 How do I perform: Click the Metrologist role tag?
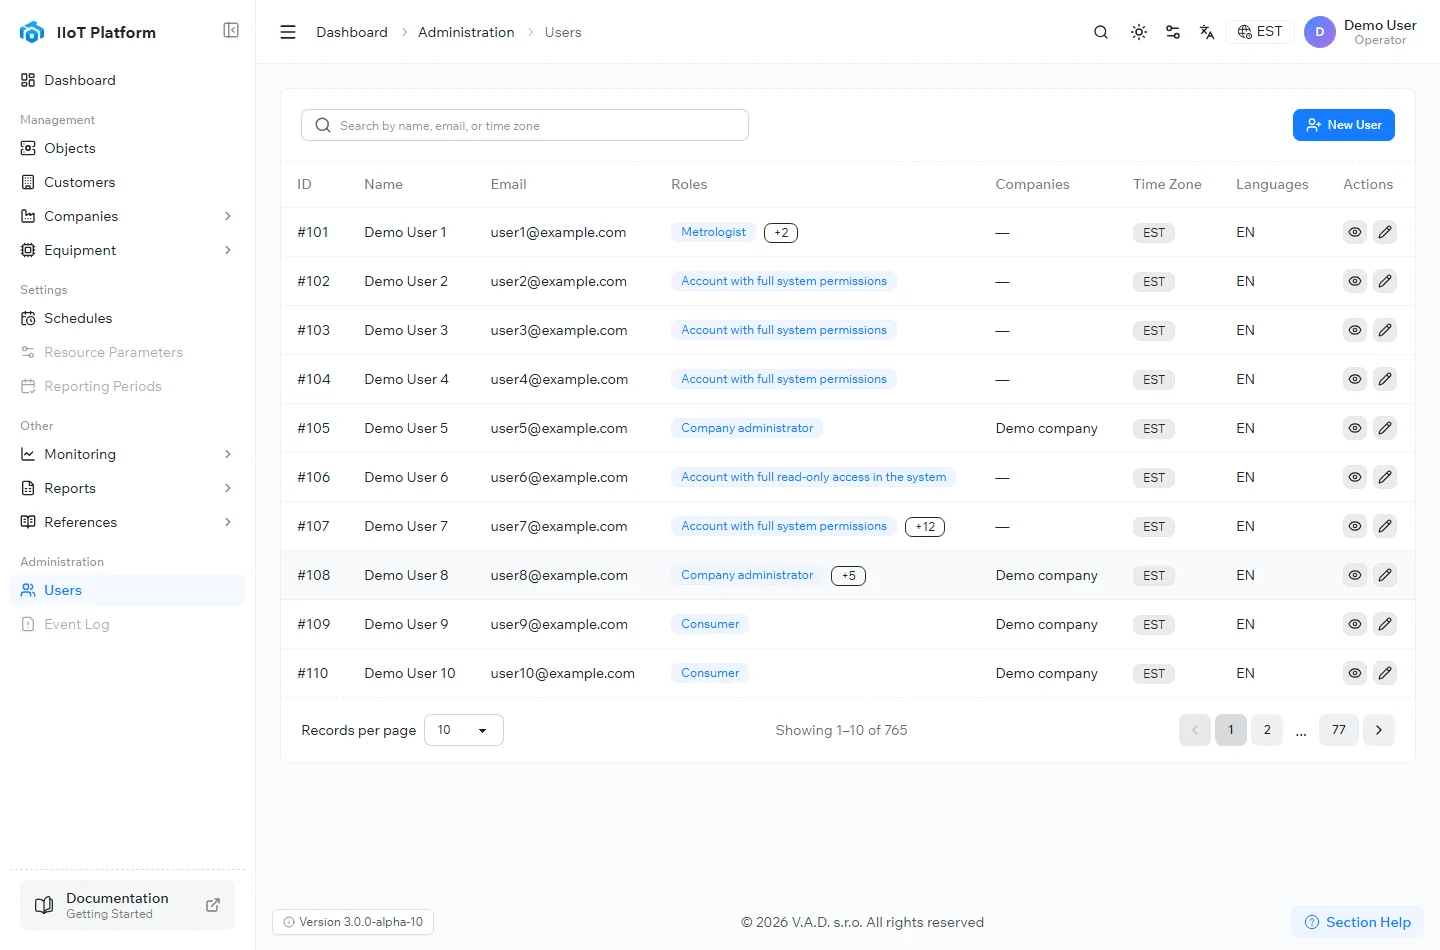tap(713, 232)
